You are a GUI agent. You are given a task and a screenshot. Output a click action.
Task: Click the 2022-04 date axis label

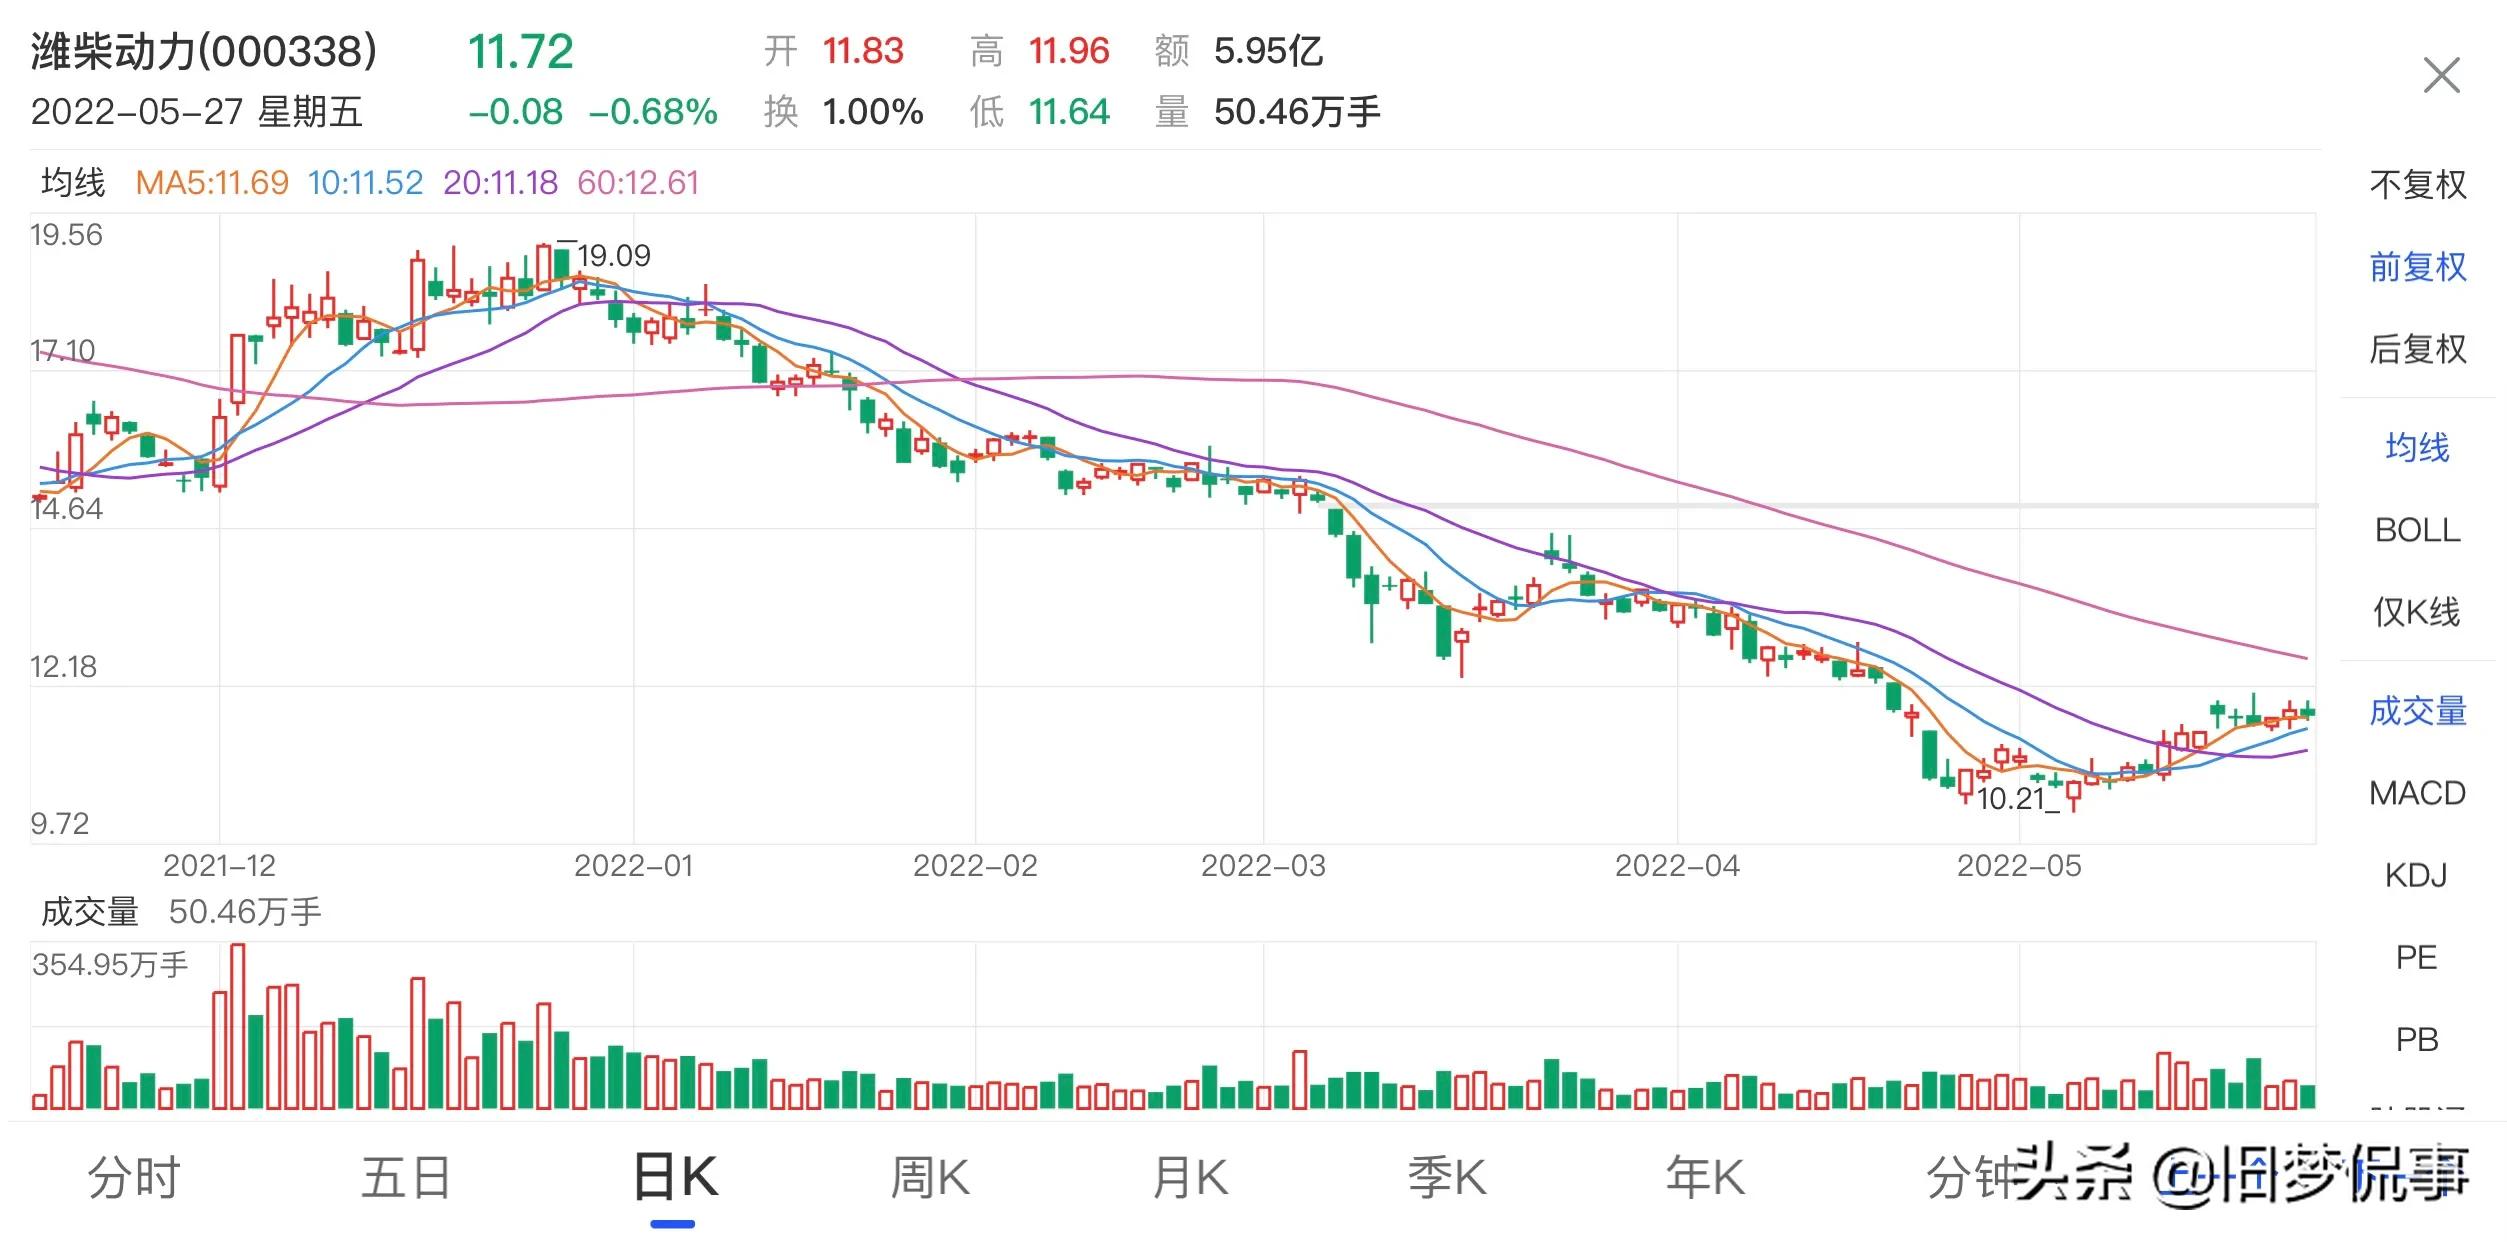click(1677, 866)
